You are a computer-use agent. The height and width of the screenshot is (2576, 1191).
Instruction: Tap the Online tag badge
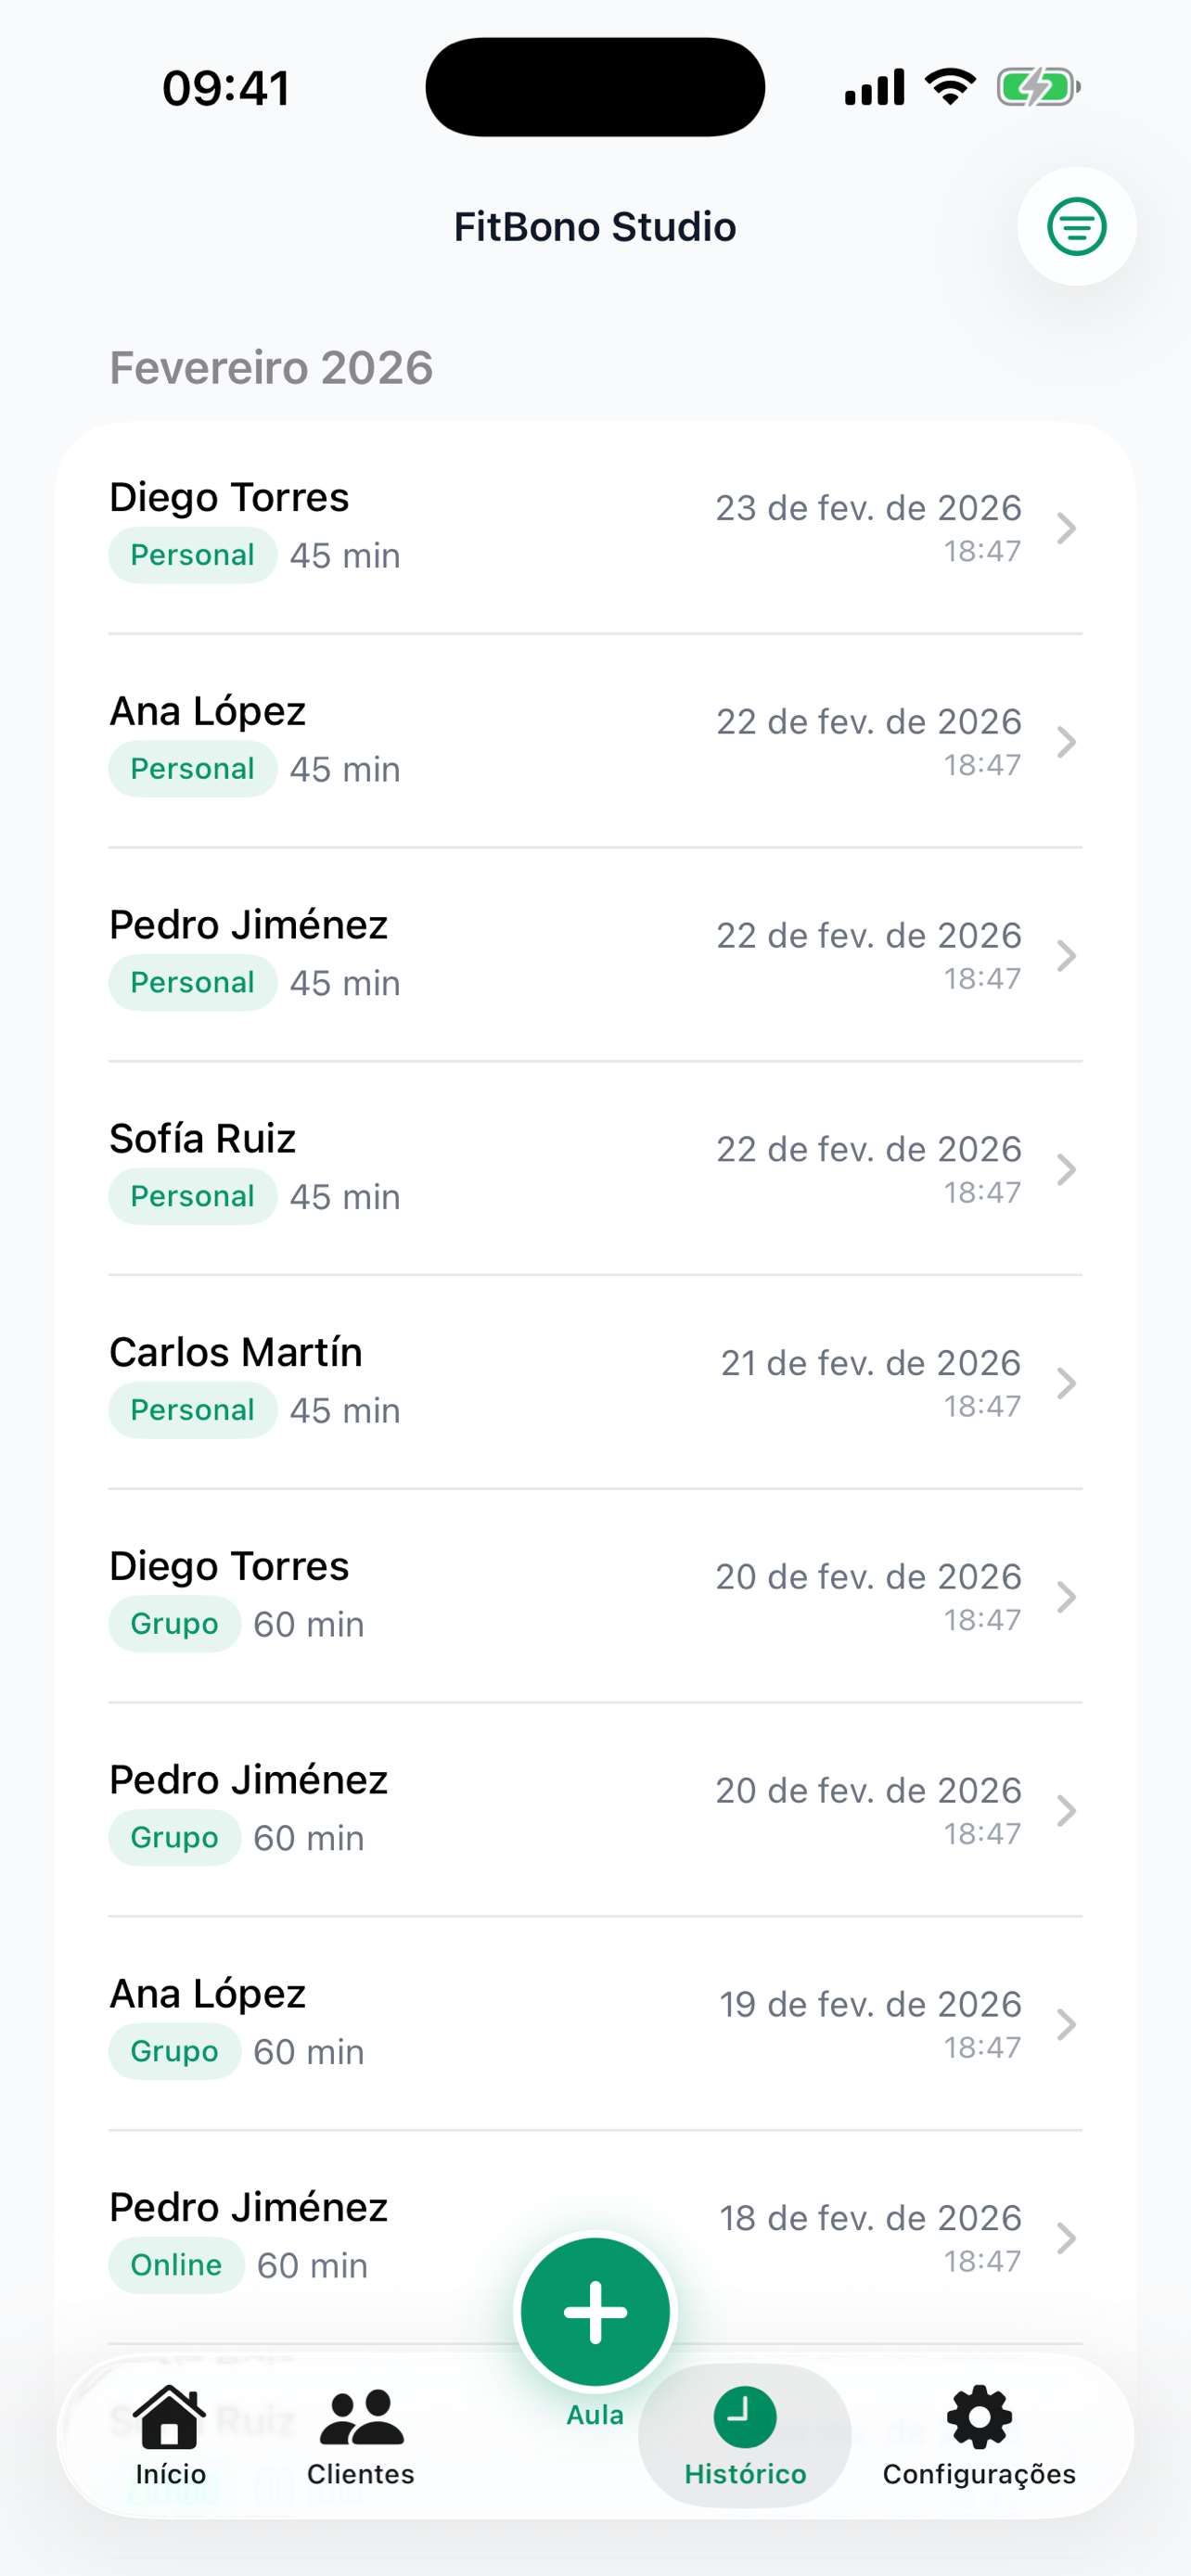pos(176,2265)
